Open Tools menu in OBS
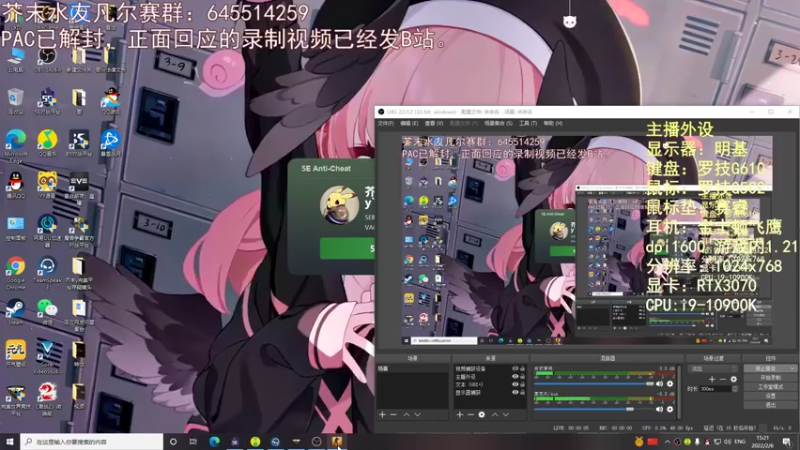The height and width of the screenshot is (450, 800). coord(528,123)
